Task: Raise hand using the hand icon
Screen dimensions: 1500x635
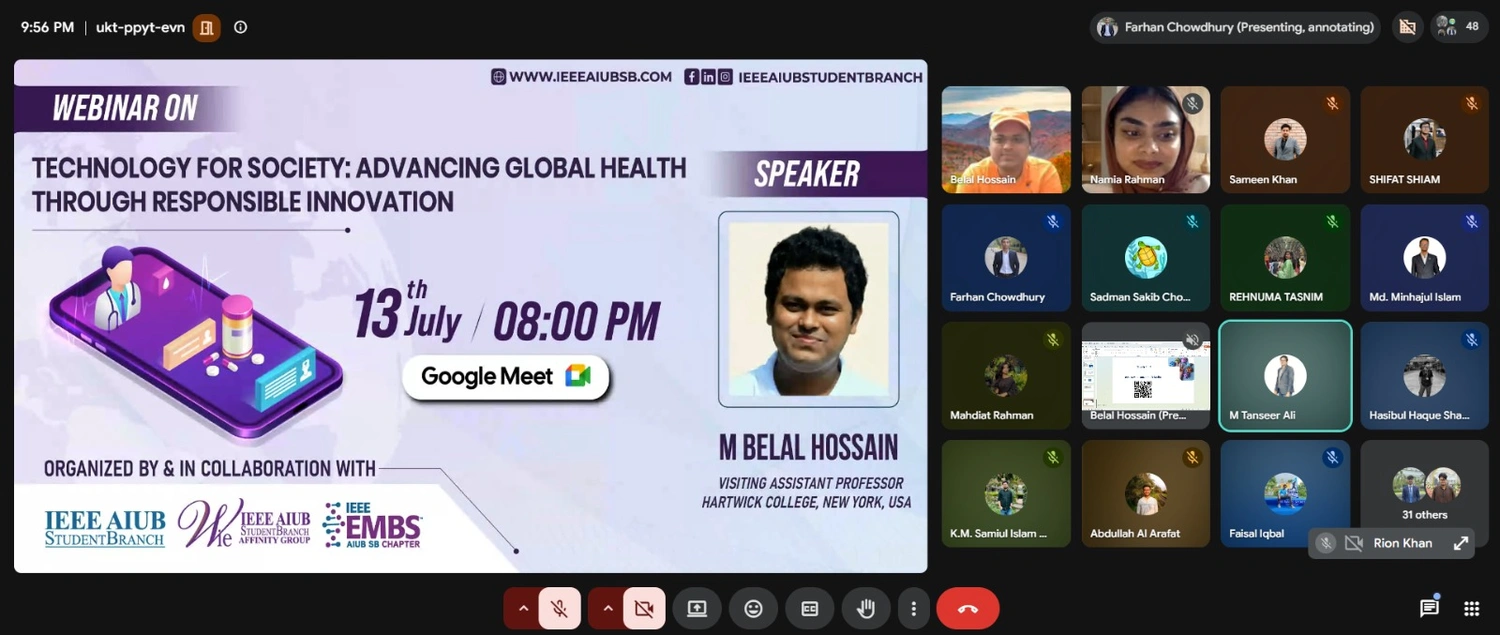Action: coord(866,608)
